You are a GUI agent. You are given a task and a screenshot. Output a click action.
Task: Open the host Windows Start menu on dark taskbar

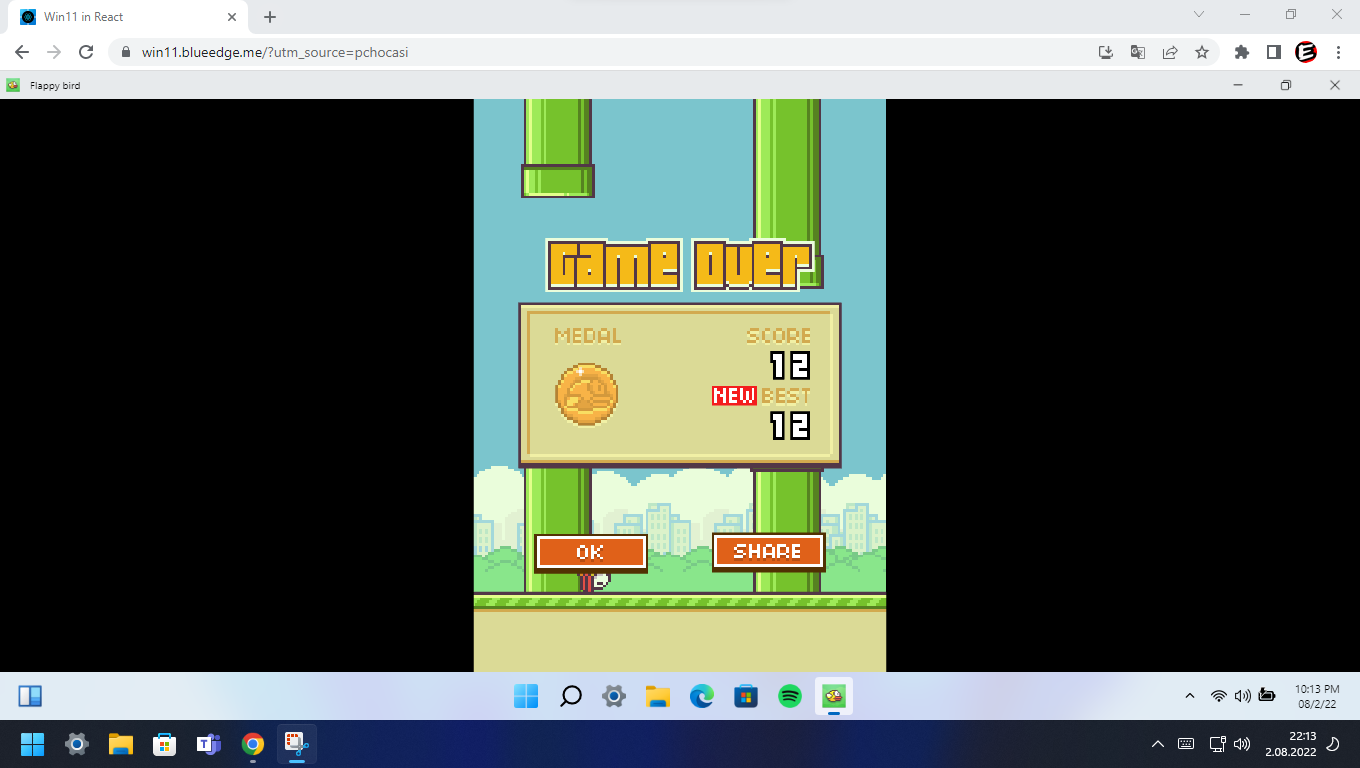coord(32,744)
